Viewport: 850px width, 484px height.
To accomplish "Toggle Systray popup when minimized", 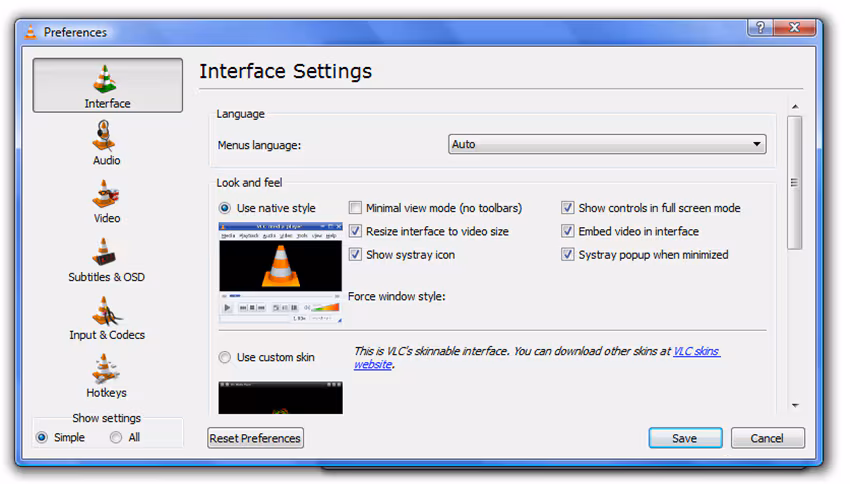I will (x=568, y=255).
